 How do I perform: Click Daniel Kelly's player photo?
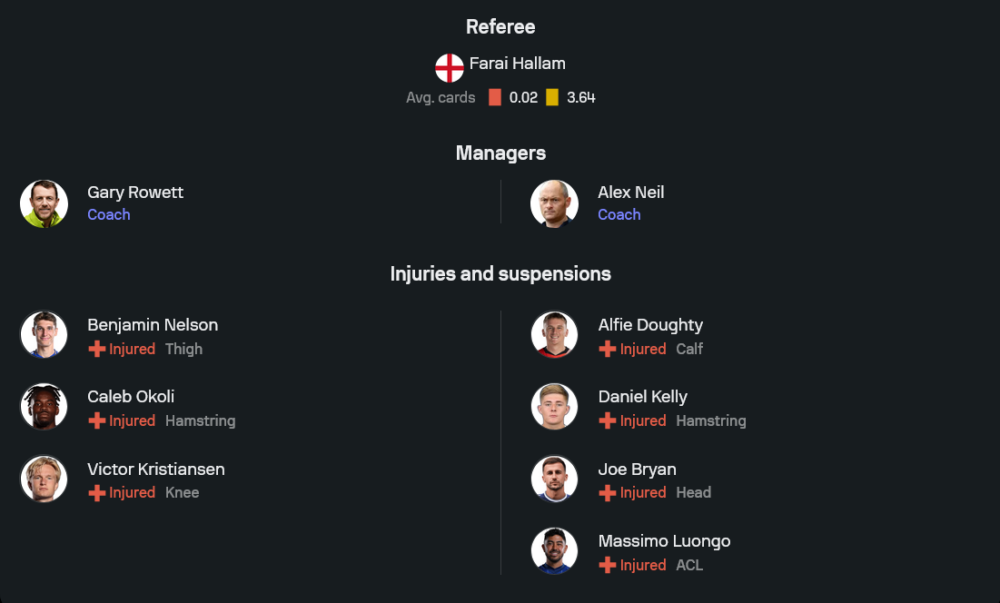[554, 407]
